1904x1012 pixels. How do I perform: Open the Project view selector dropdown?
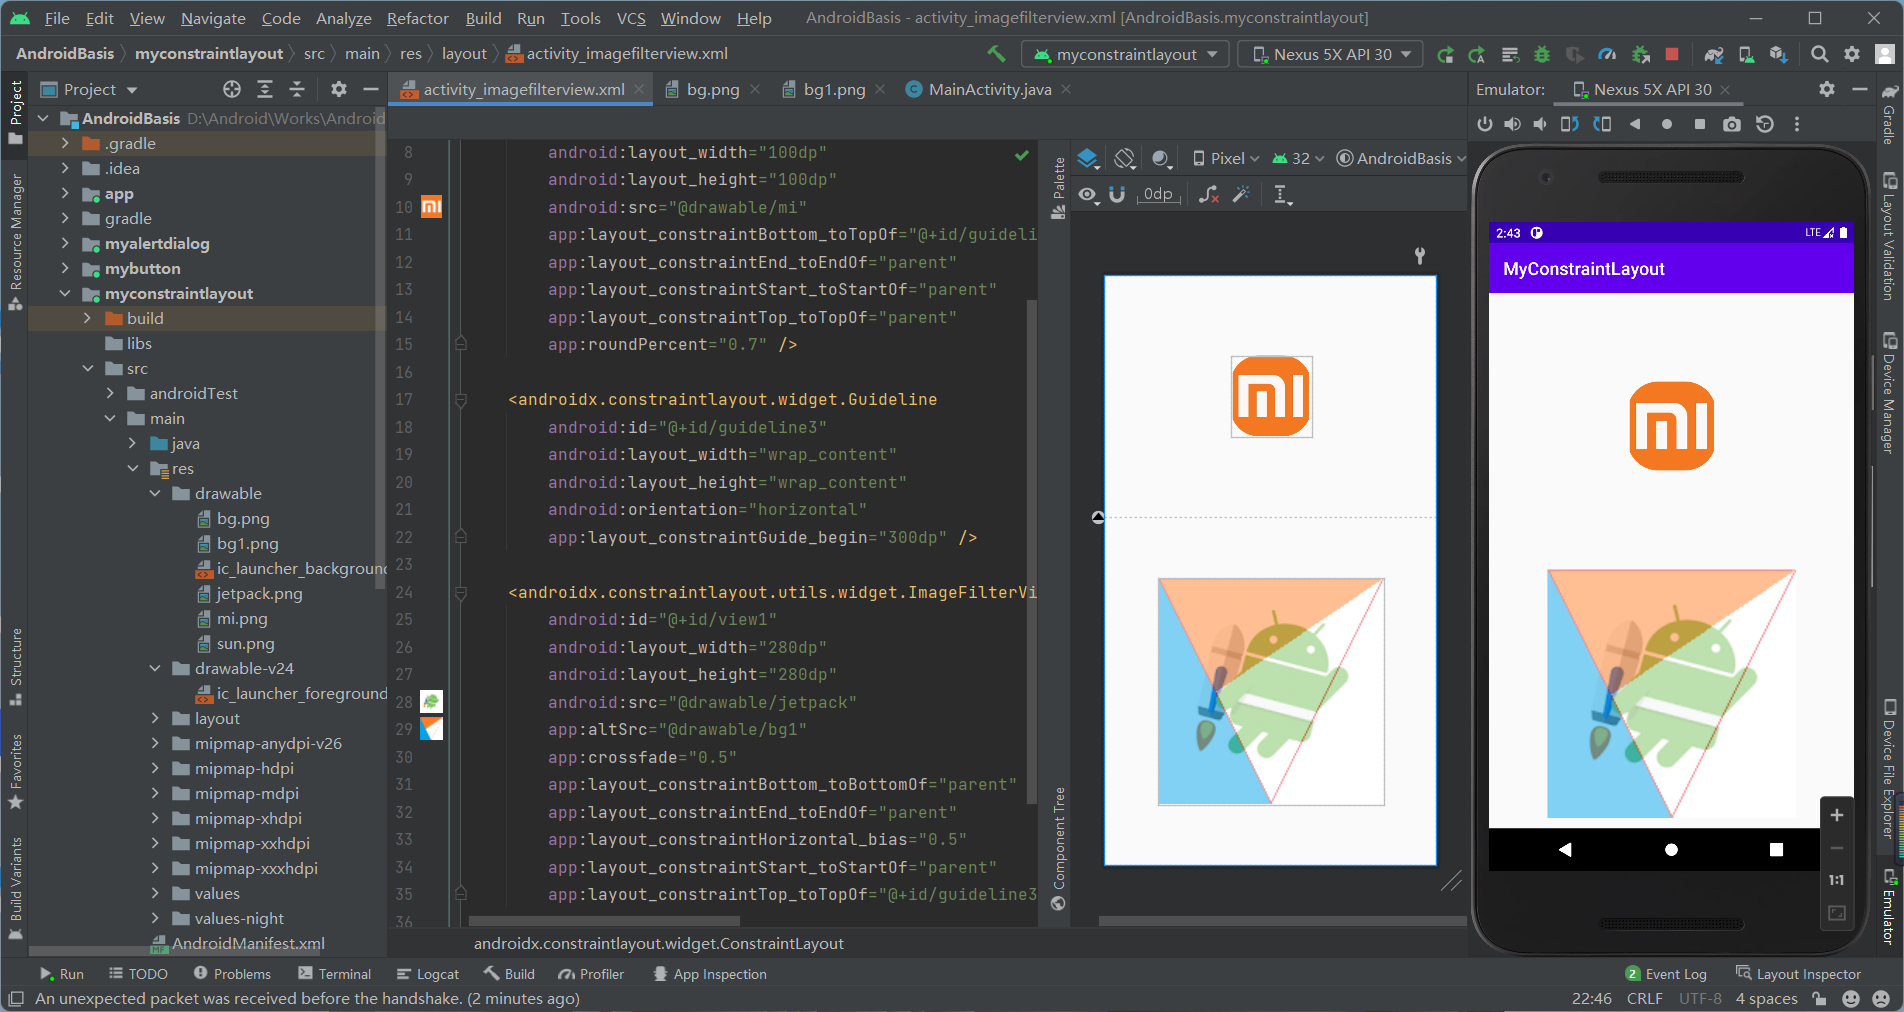coord(89,89)
